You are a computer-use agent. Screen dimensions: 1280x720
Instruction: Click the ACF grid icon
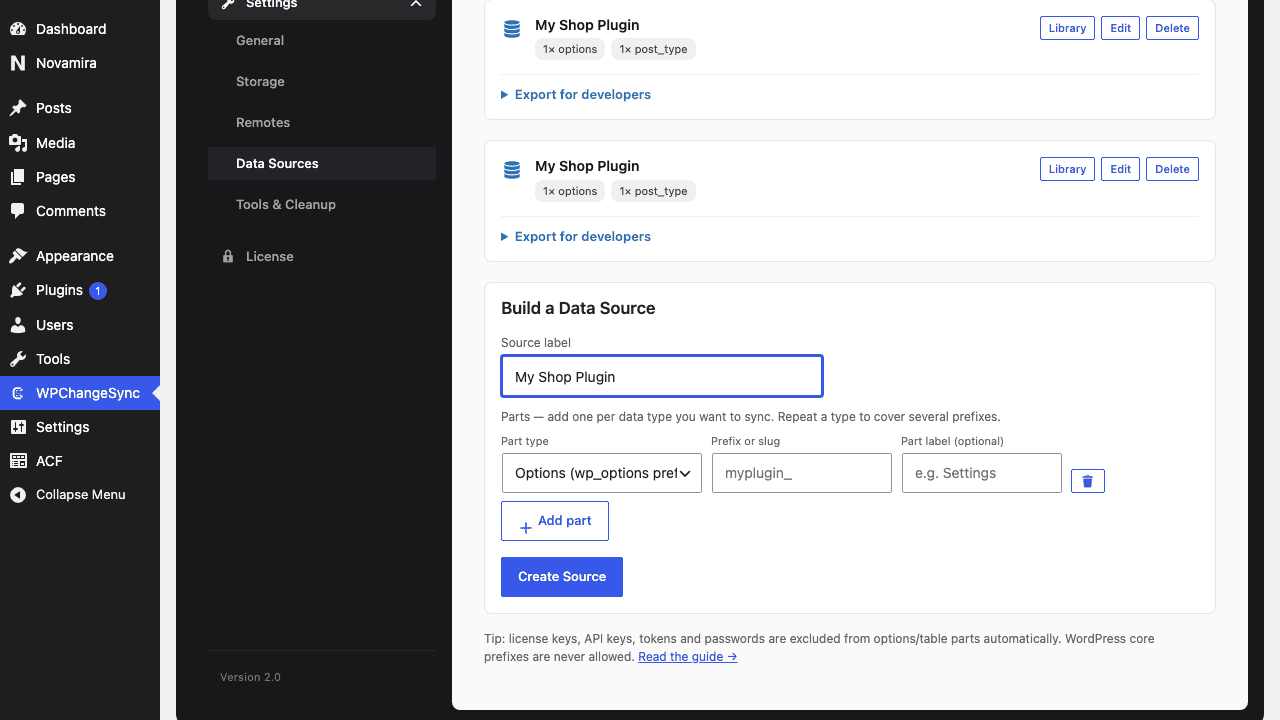coord(18,461)
